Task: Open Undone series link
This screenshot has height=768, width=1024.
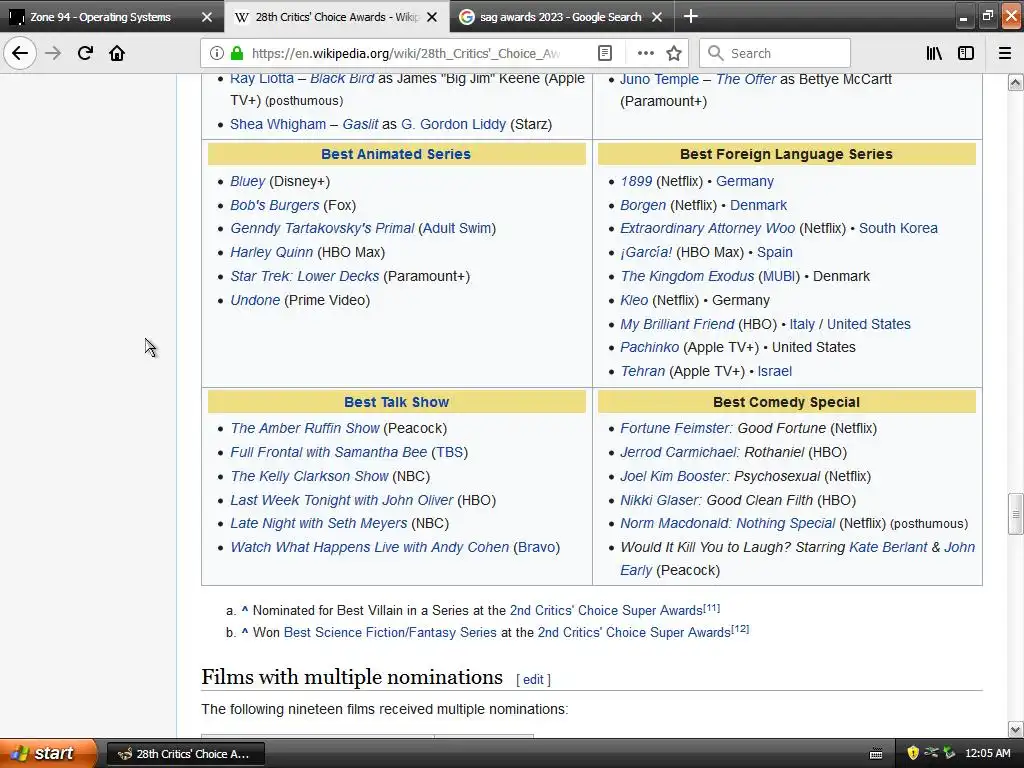Action: pos(255,300)
